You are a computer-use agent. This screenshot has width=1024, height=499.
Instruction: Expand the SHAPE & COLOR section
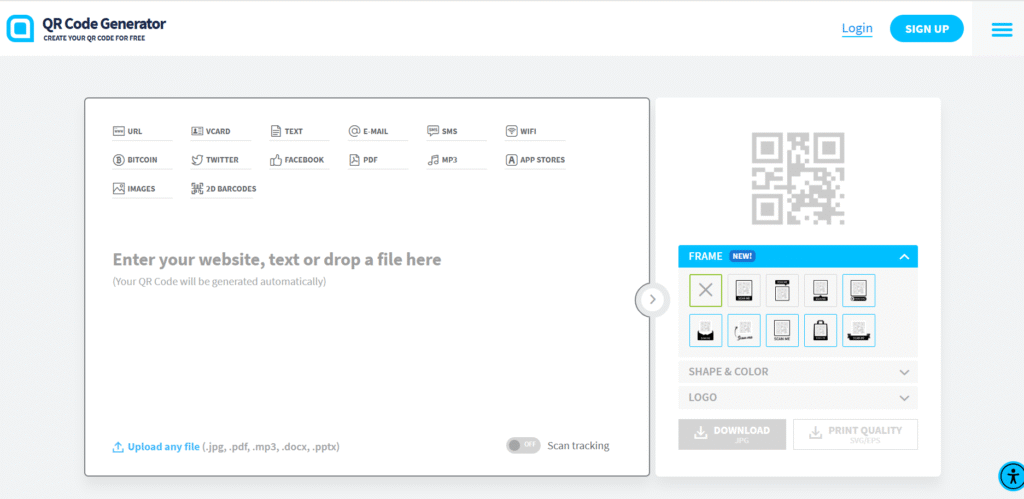coord(798,372)
